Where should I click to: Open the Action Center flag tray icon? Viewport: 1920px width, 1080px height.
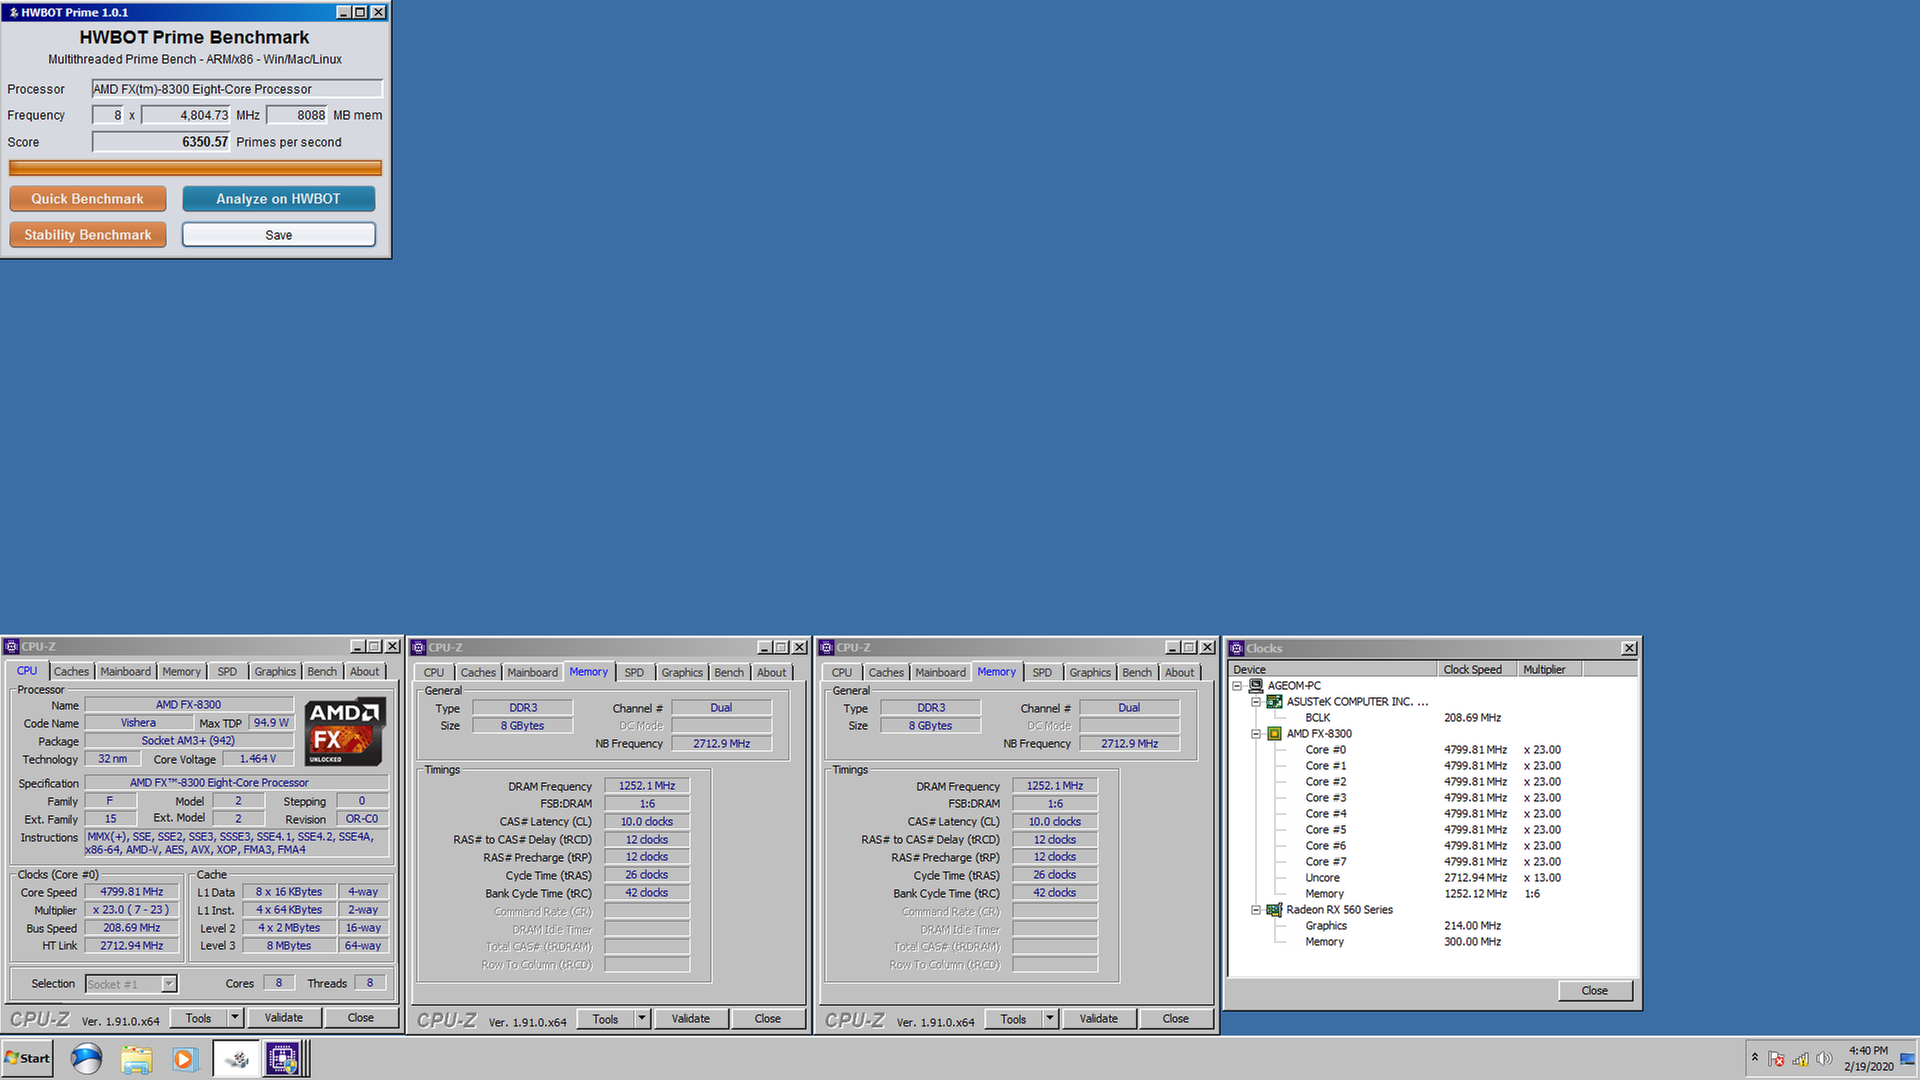point(1776,1059)
